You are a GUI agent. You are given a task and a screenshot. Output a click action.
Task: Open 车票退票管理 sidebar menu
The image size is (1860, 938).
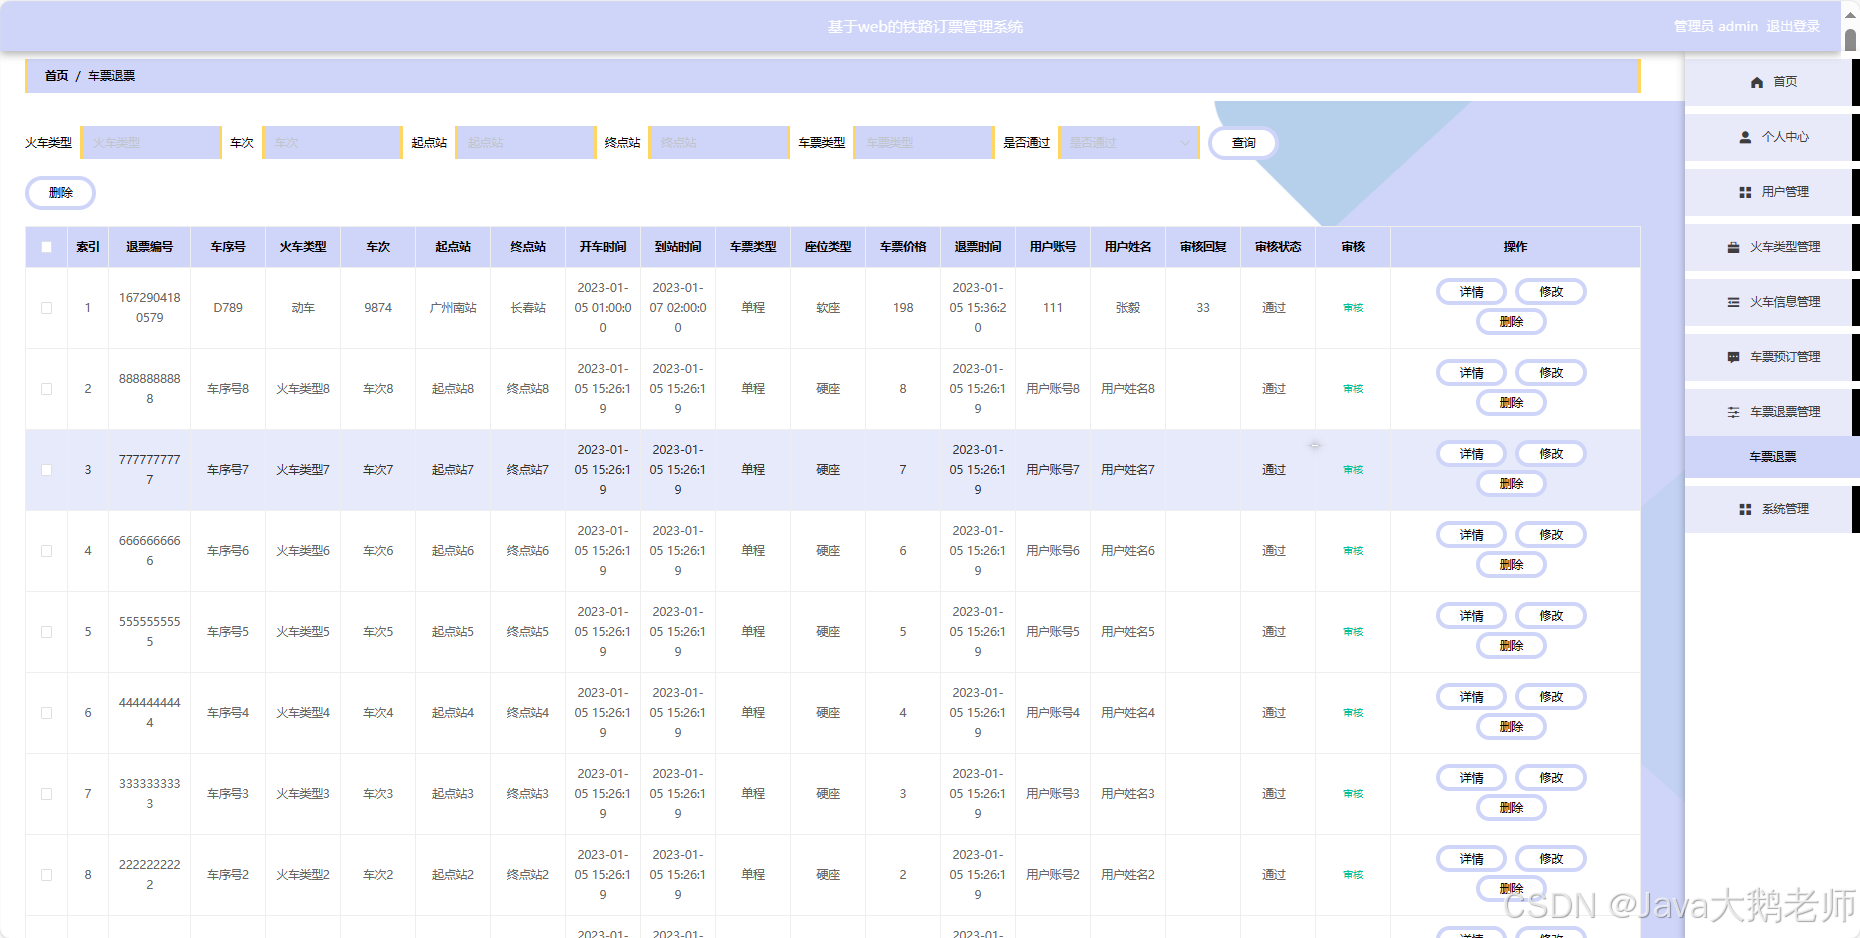(x=1772, y=412)
